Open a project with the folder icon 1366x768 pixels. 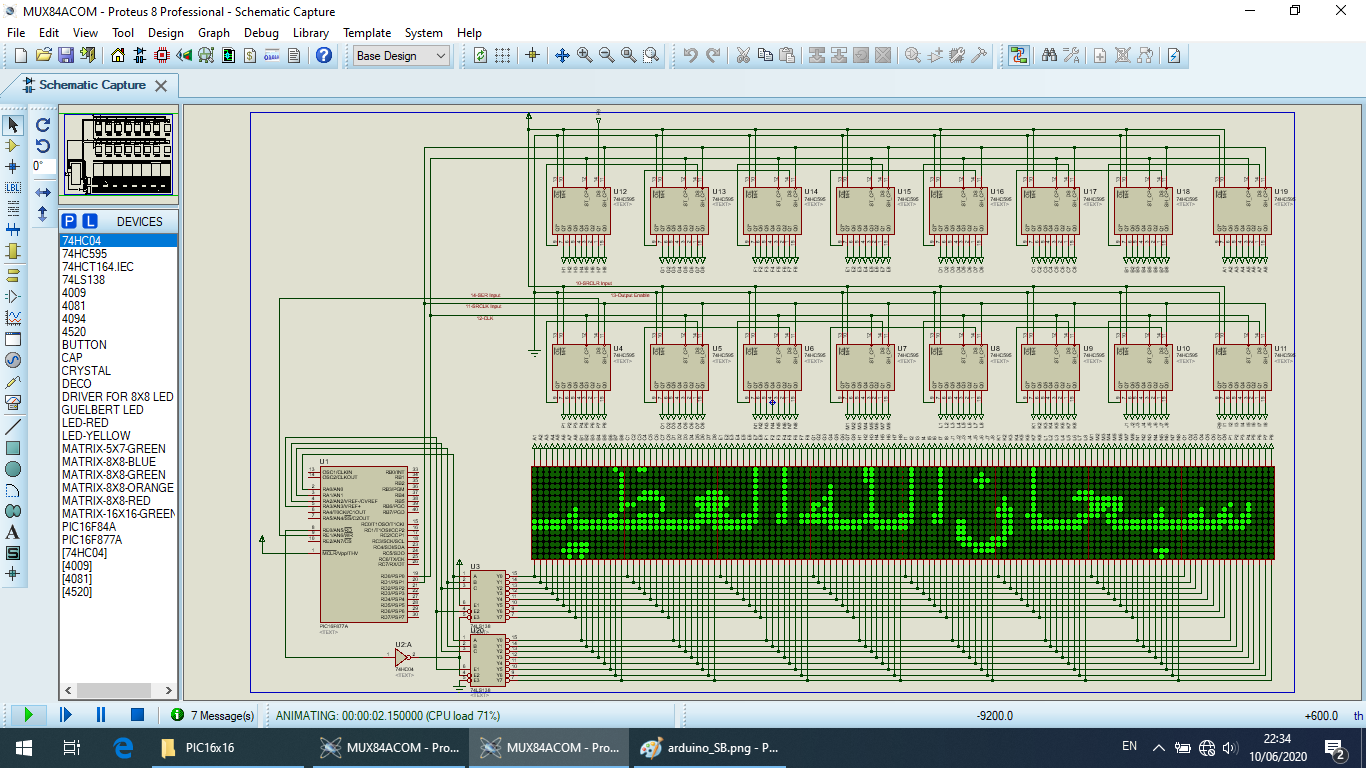pos(43,56)
